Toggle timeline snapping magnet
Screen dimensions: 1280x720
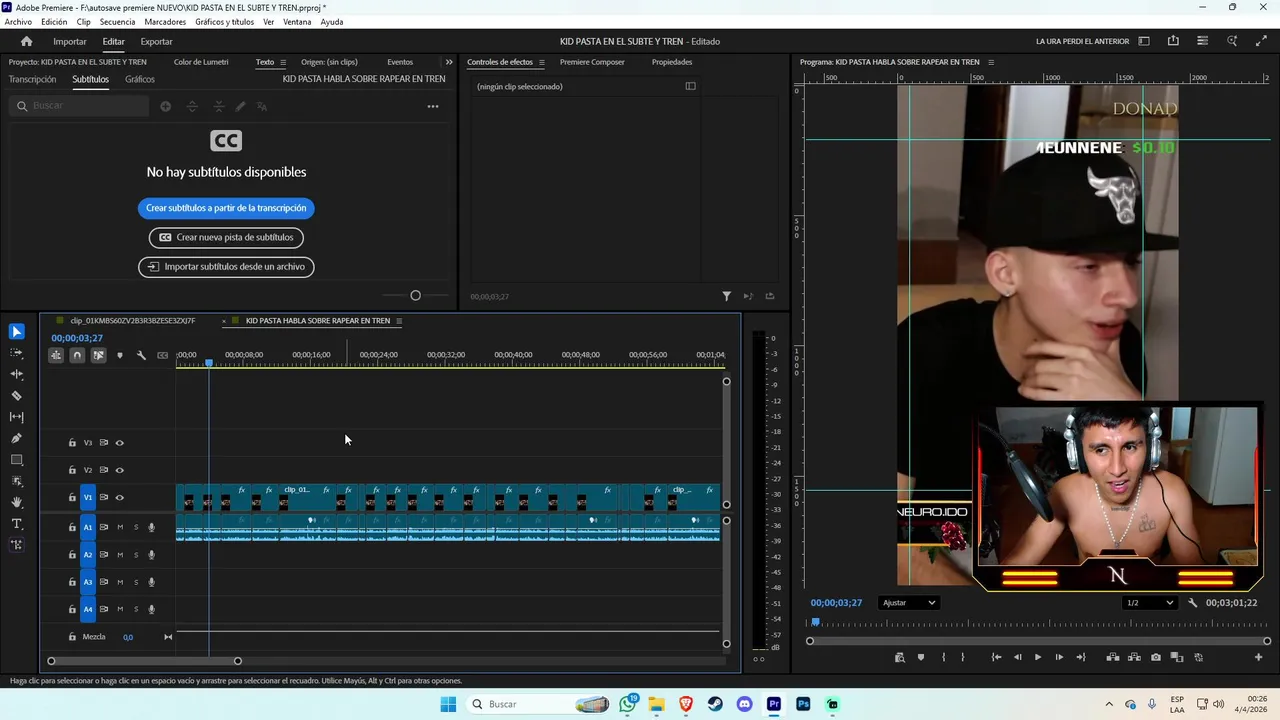click(x=77, y=355)
